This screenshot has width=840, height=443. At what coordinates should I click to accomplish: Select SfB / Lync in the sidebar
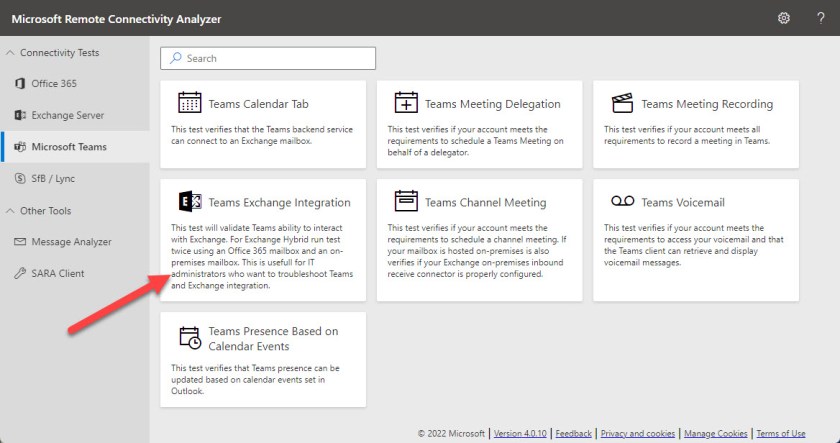pyautogui.click(x=74, y=178)
